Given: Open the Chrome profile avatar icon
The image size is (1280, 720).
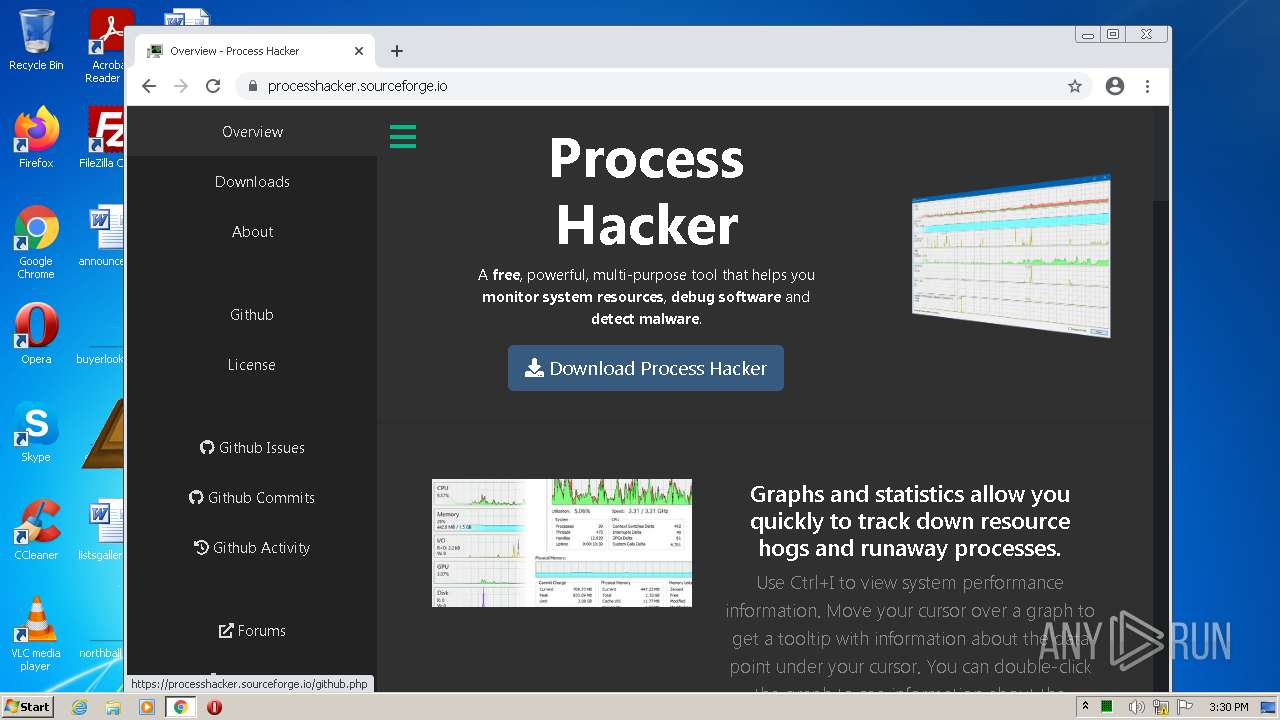Looking at the screenshot, I should coord(1115,86).
